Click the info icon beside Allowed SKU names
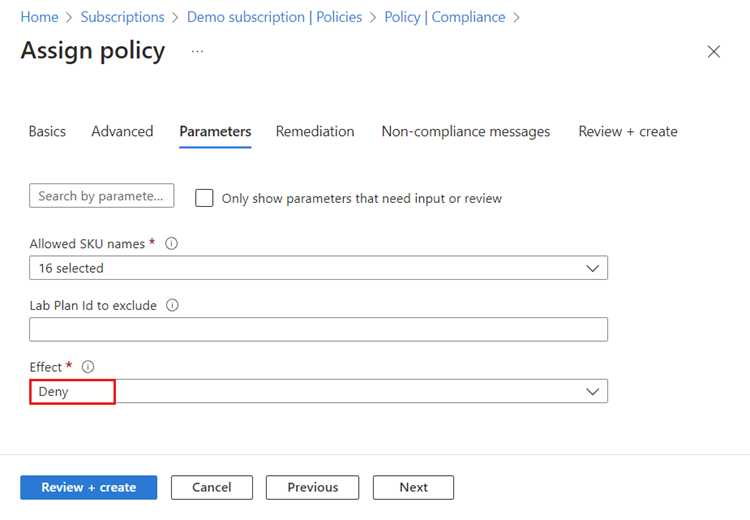The height and width of the screenshot is (520, 750). click(171, 243)
